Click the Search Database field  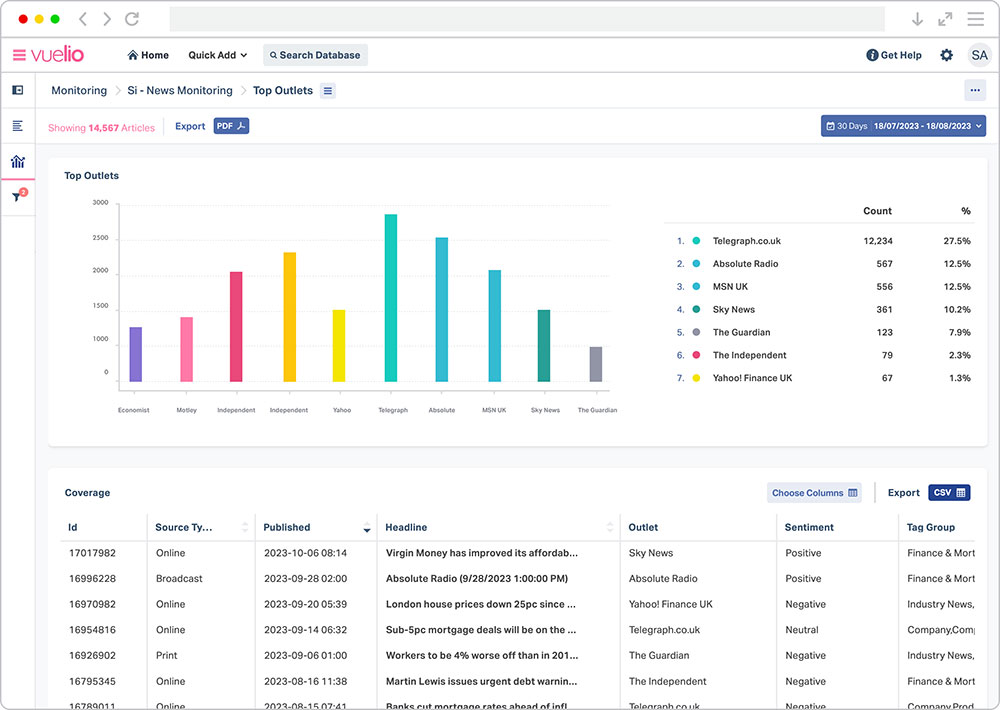(315, 55)
